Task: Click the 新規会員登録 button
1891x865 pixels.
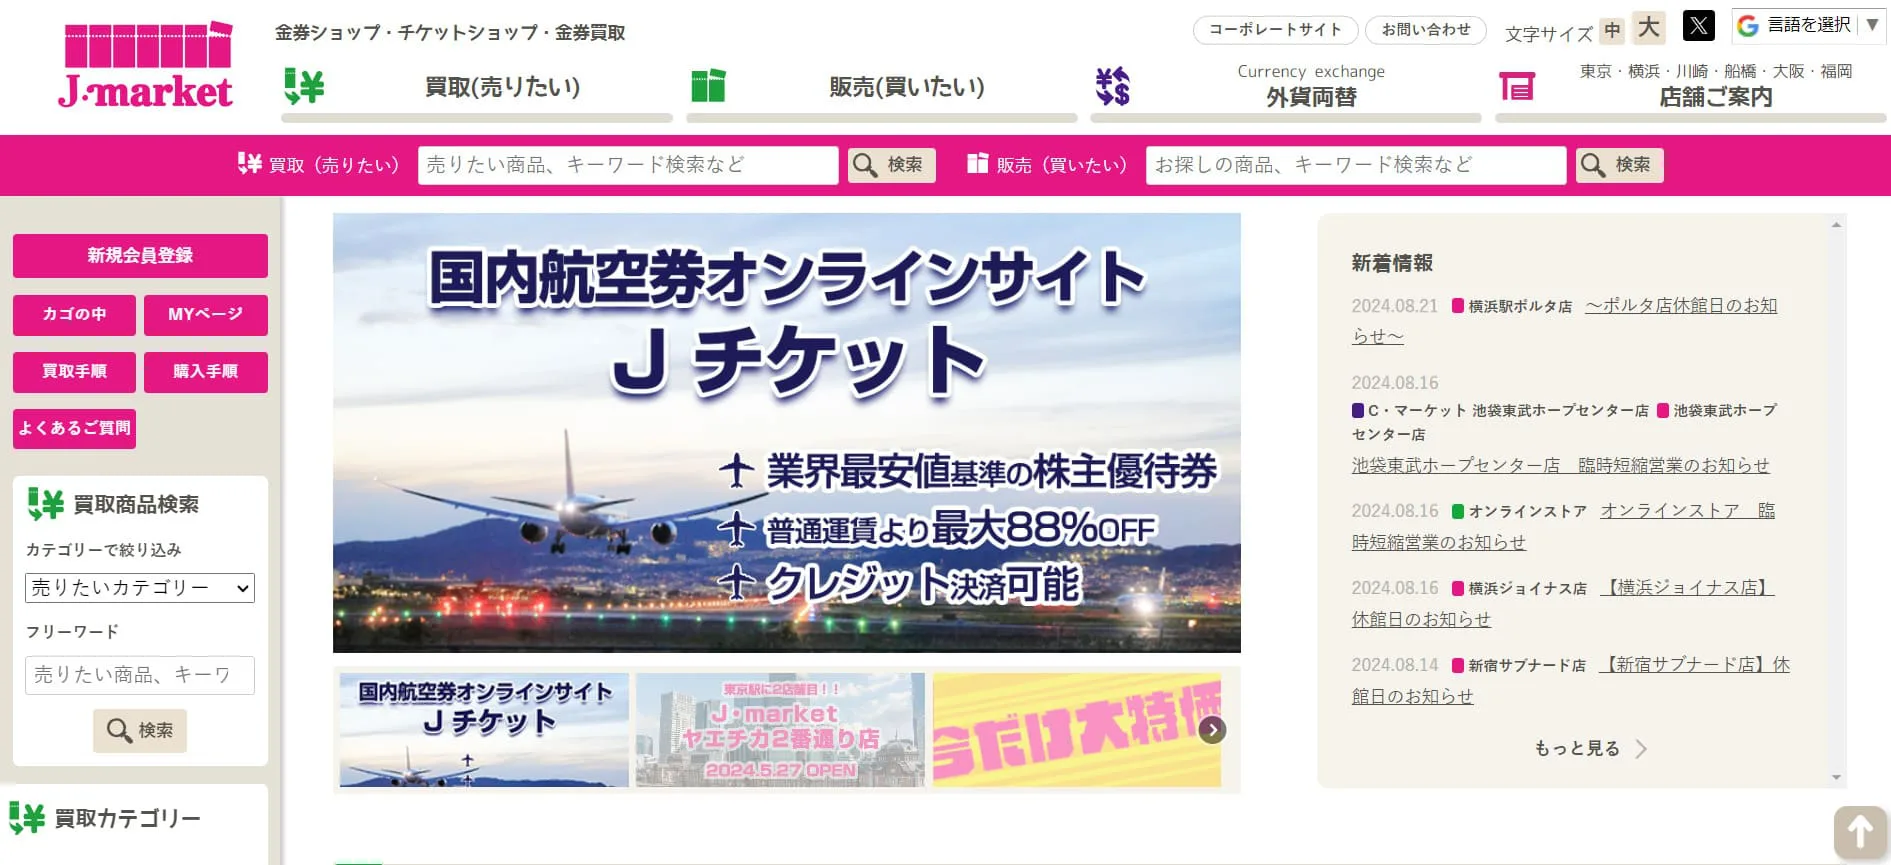Action: coord(140,256)
